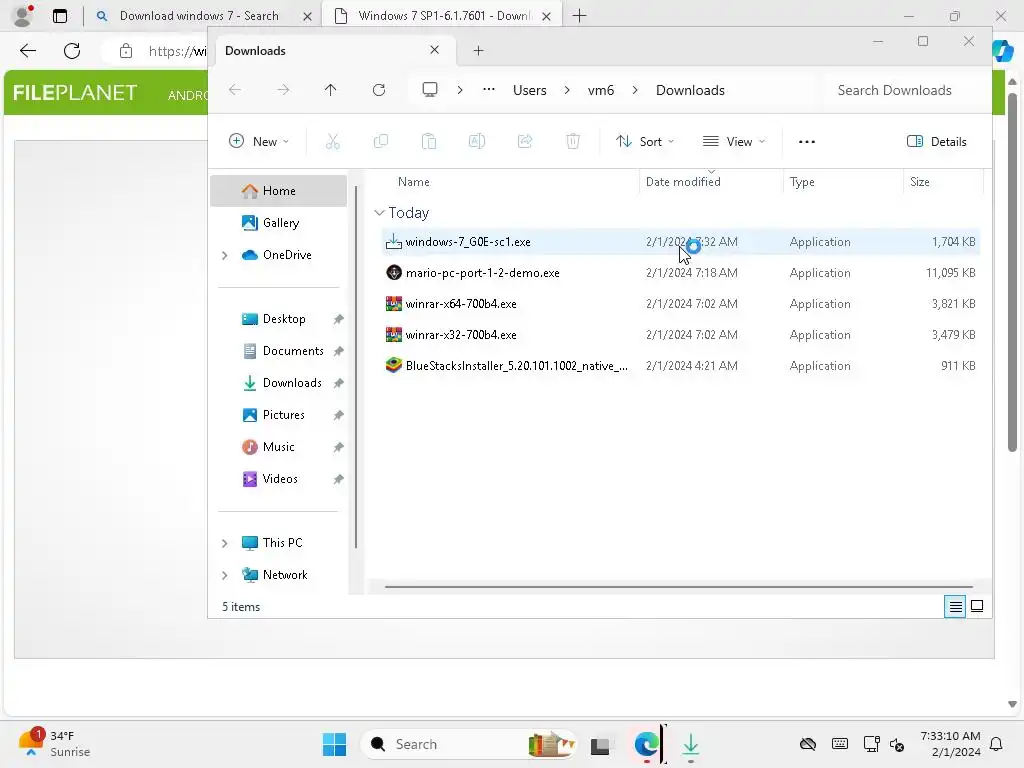Viewport: 1024px width, 768px height.
Task: Open the notification bell in system tray
Action: tap(997, 744)
